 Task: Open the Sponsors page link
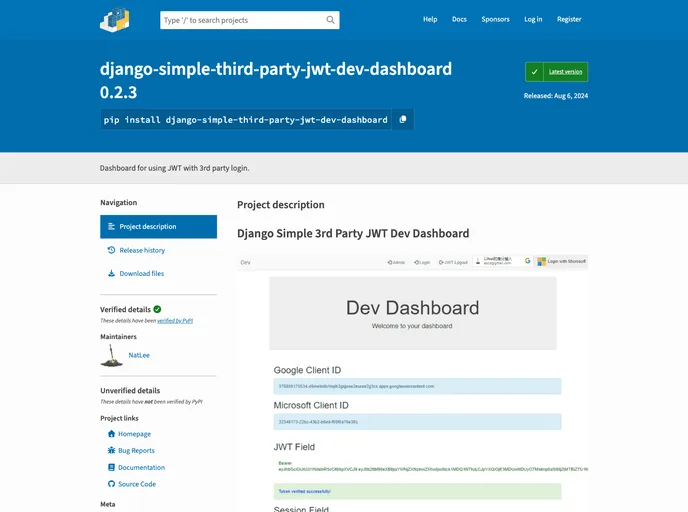(495, 19)
